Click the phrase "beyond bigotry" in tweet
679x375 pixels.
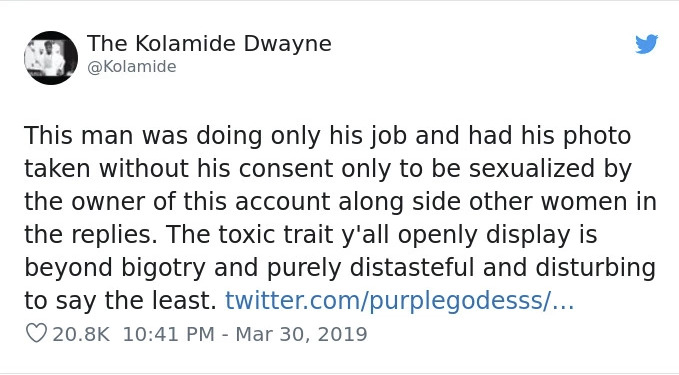point(115,268)
